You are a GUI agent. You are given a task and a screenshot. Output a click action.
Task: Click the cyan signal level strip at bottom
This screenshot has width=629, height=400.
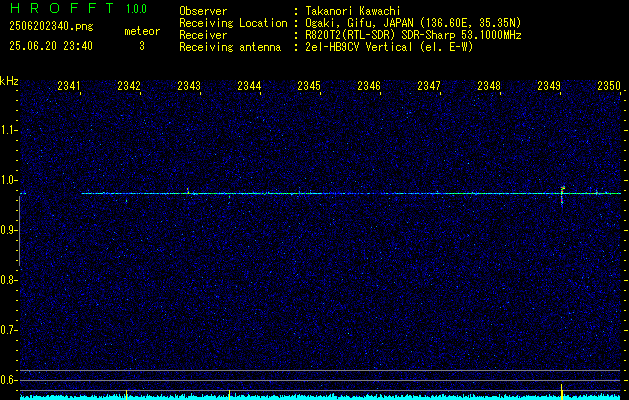point(321,398)
